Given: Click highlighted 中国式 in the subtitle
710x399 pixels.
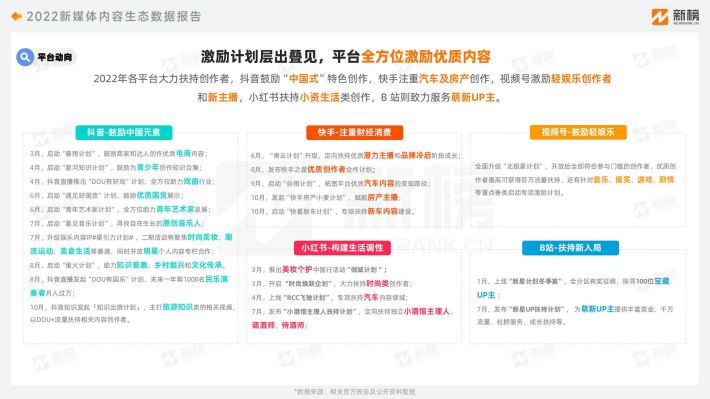Looking at the screenshot, I should [x=304, y=79].
